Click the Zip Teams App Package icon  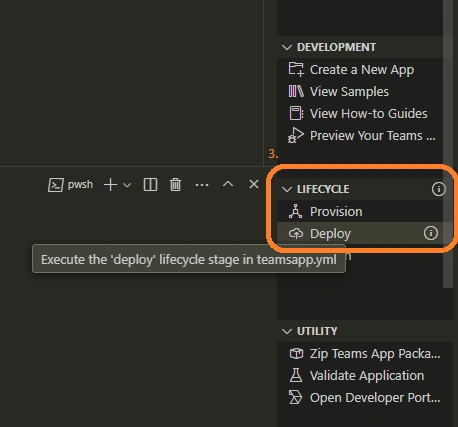point(296,353)
